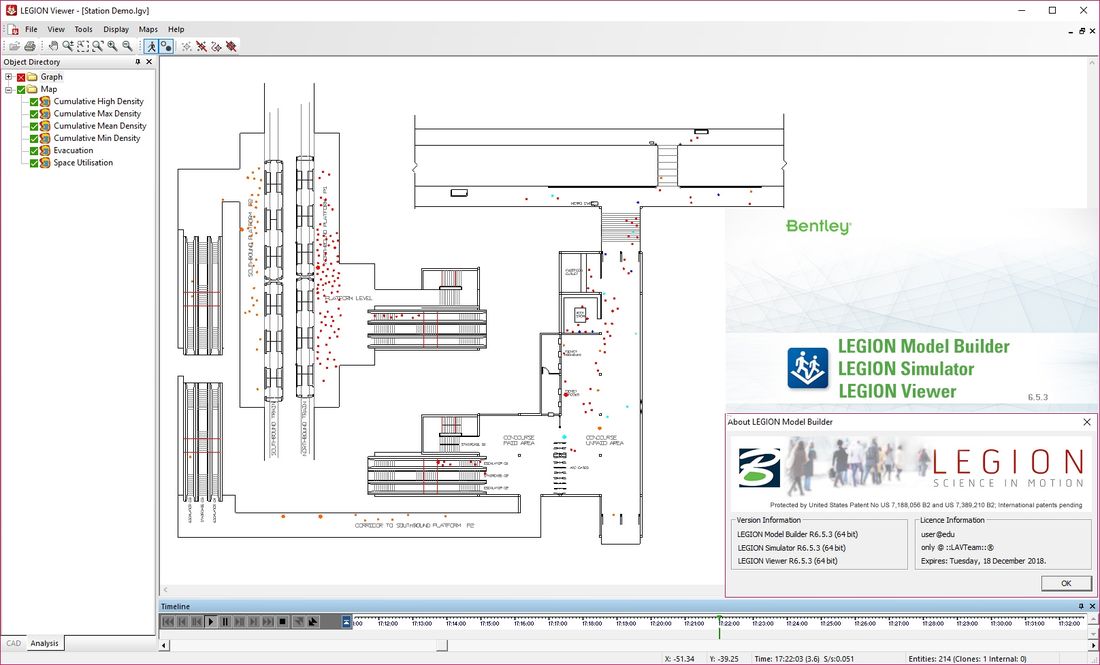1100x665 pixels.
Task: Click the timeline fast-forward-to-end button
Action: pos(267,622)
